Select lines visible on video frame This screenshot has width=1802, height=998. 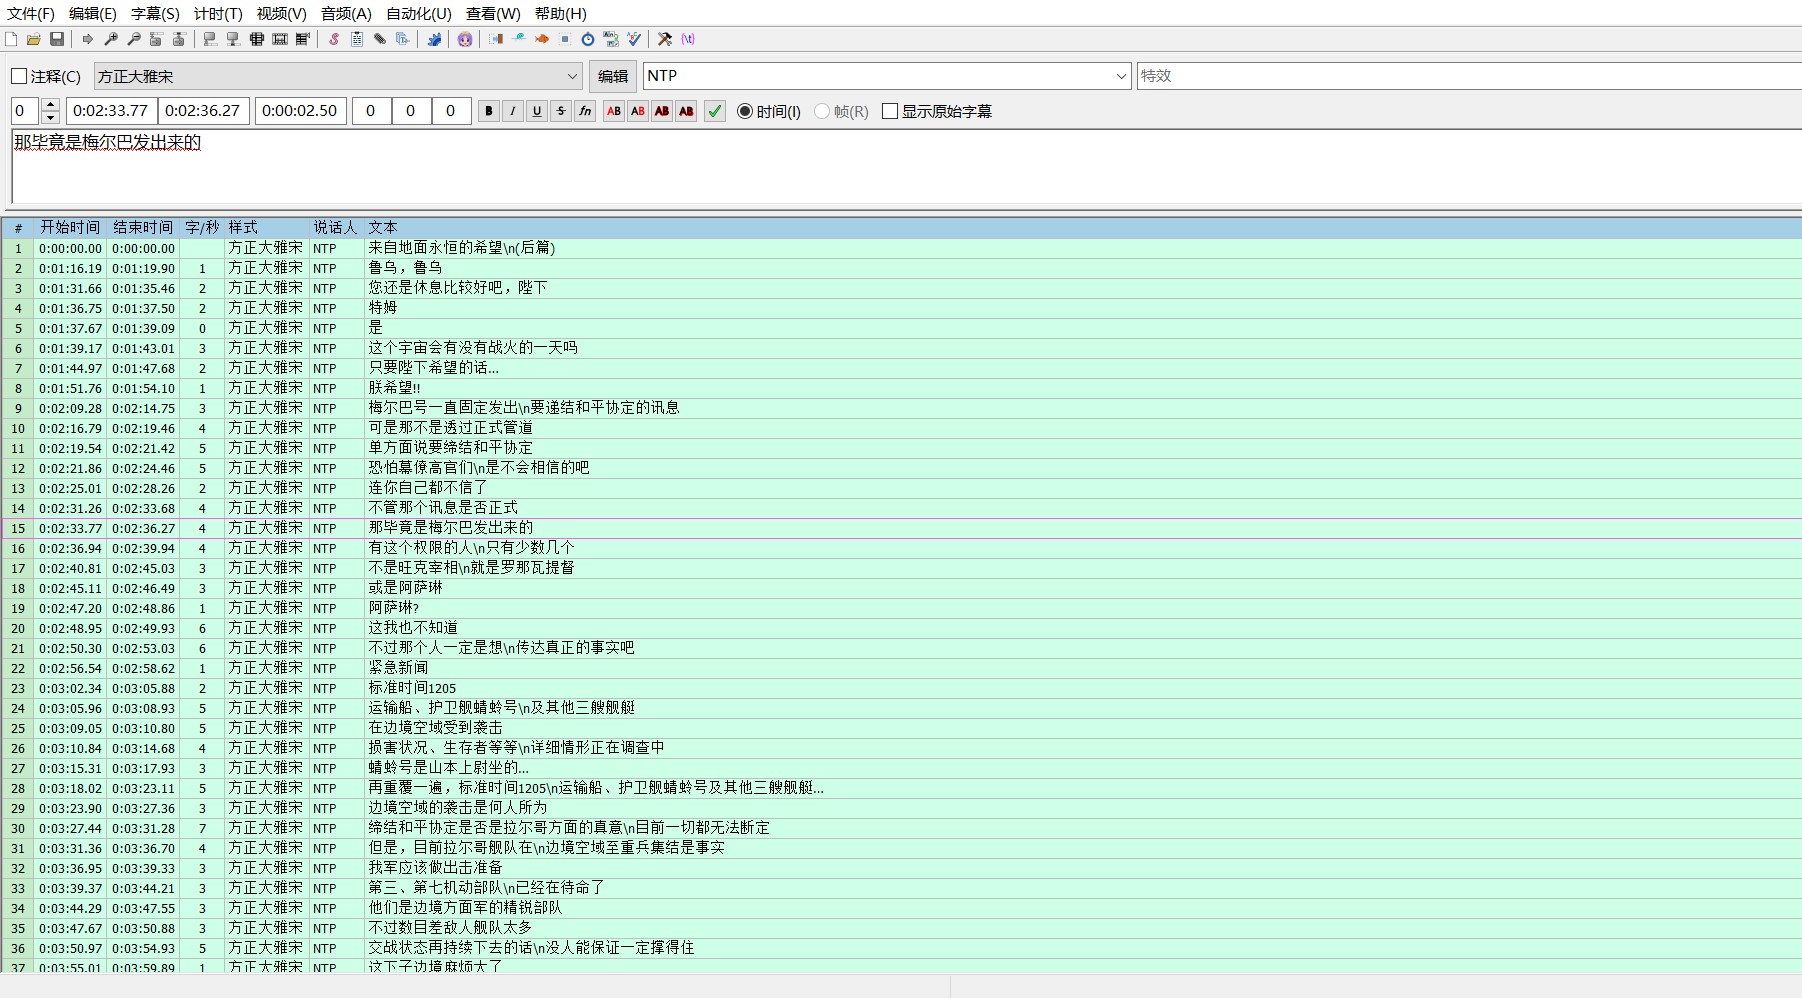pyautogui.click(x=257, y=39)
